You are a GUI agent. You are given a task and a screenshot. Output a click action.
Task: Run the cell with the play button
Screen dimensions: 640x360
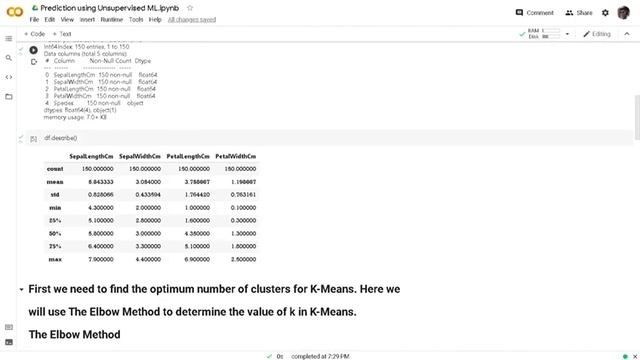pos(33,50)
